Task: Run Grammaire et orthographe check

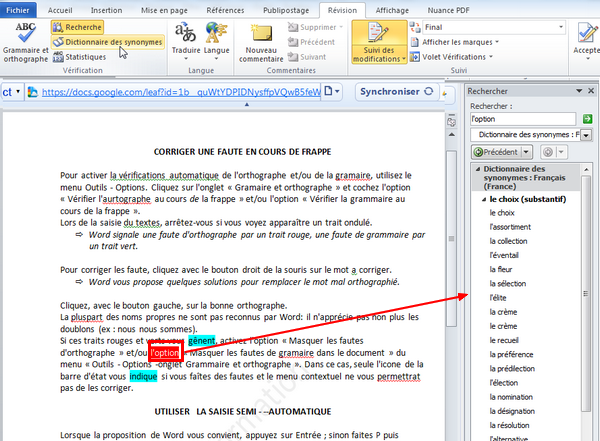Action: (25, 42)
